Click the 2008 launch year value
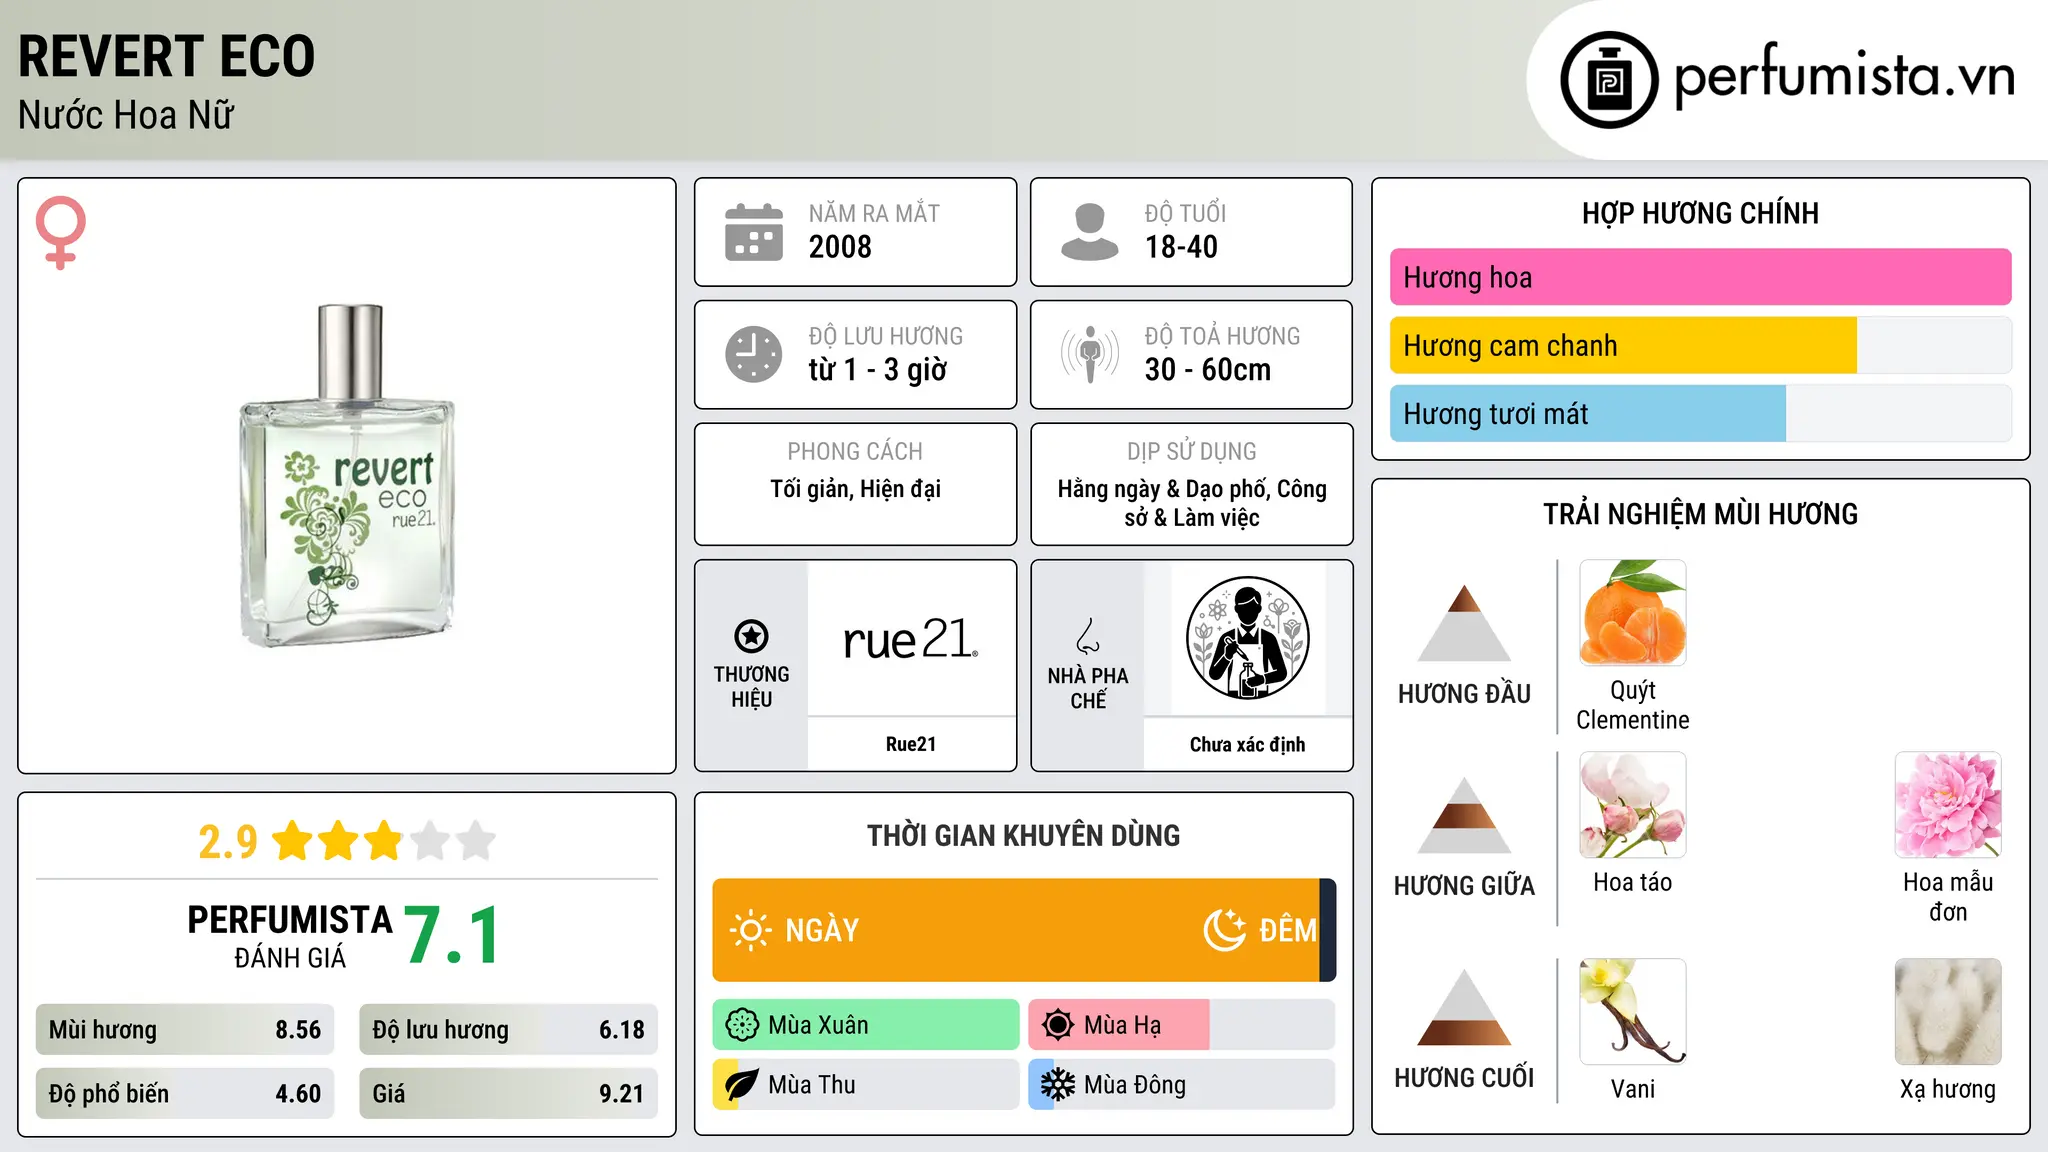Image resolution: width=2048 pixels, height=1152 pixels. 840,247
